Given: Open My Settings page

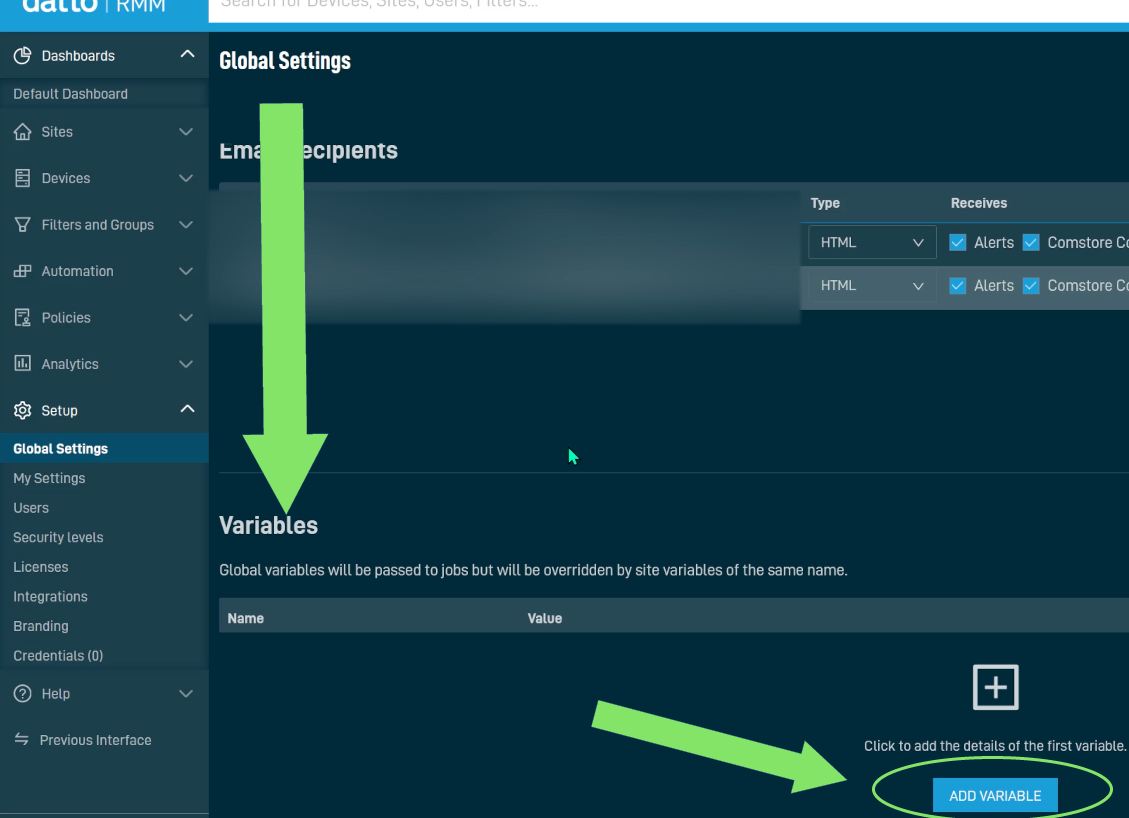Looking at the screenshot, I should (49, 478).
